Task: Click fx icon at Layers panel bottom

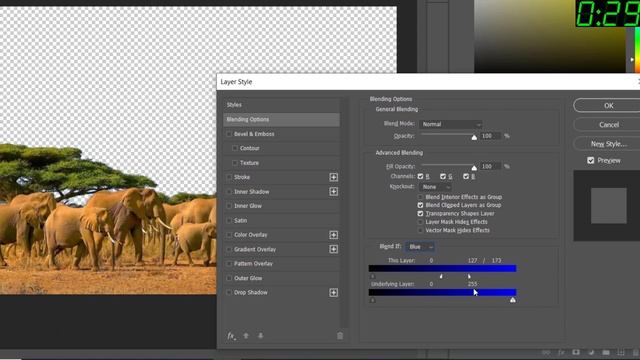Action: 561,353
